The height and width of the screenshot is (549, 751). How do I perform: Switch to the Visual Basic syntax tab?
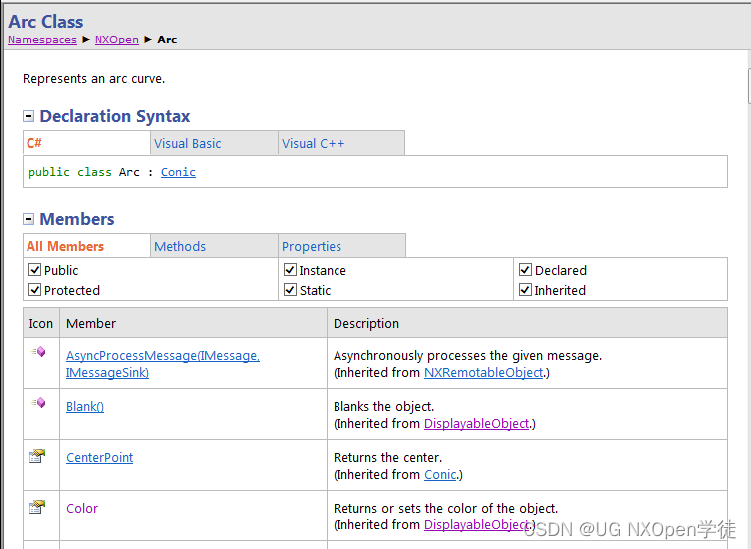188,144
